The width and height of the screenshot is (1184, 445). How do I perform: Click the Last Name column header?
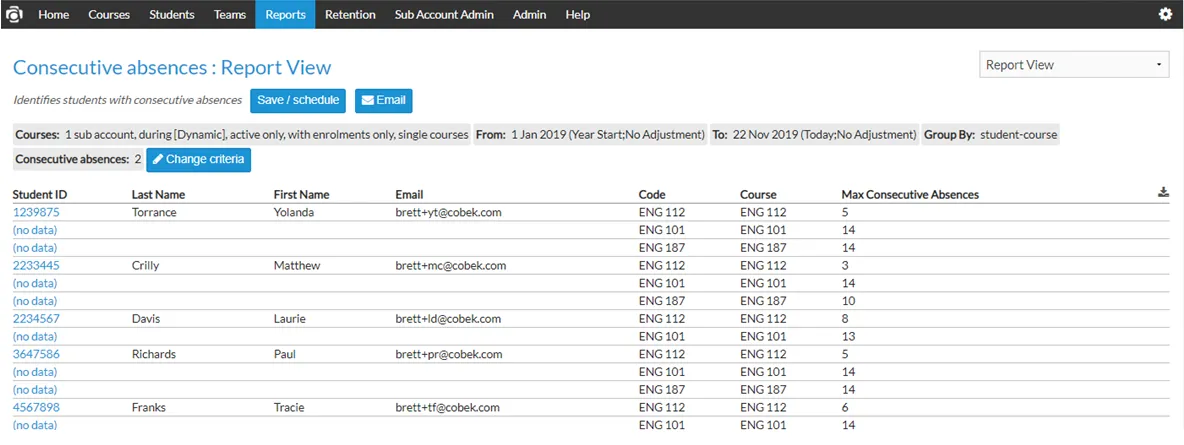click(x=159, y=194)
